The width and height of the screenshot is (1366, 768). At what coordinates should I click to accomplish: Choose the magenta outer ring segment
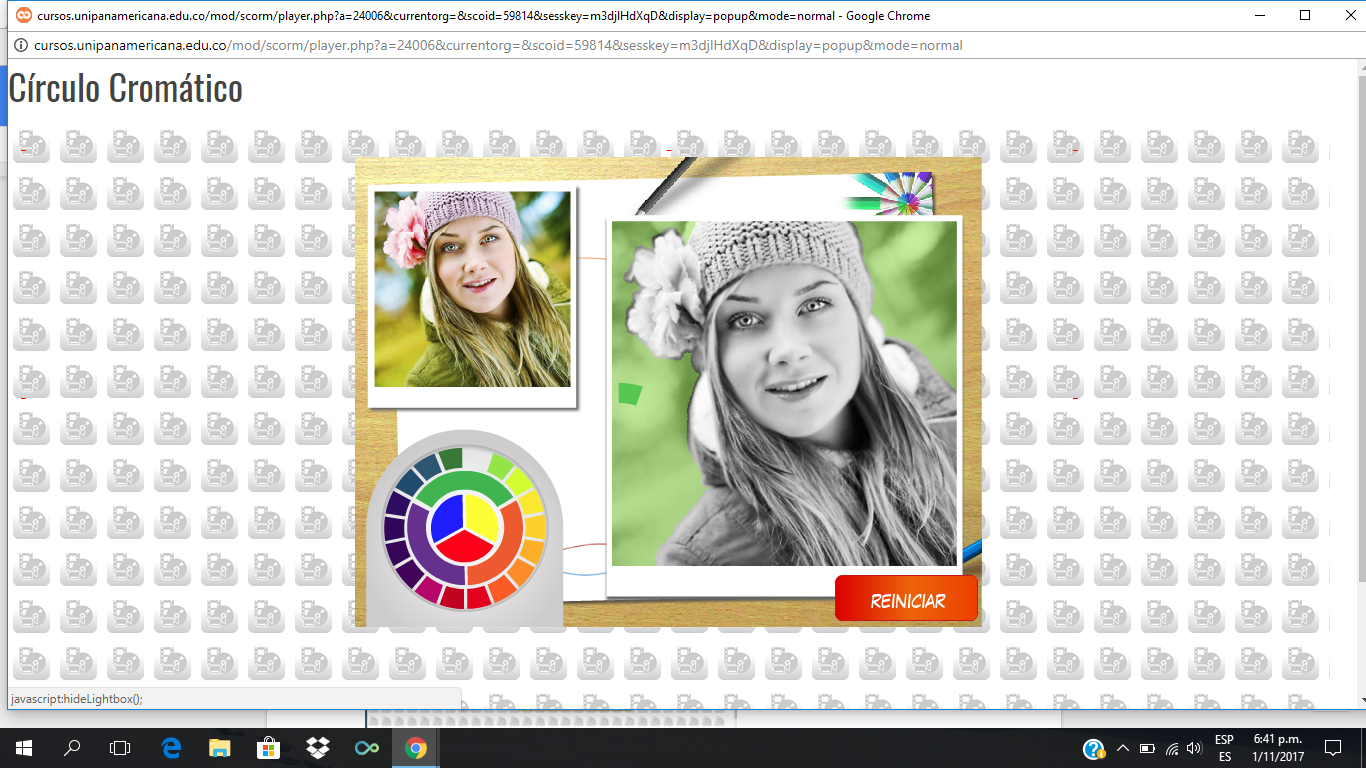pyautogui.click(x=430, y=590)
